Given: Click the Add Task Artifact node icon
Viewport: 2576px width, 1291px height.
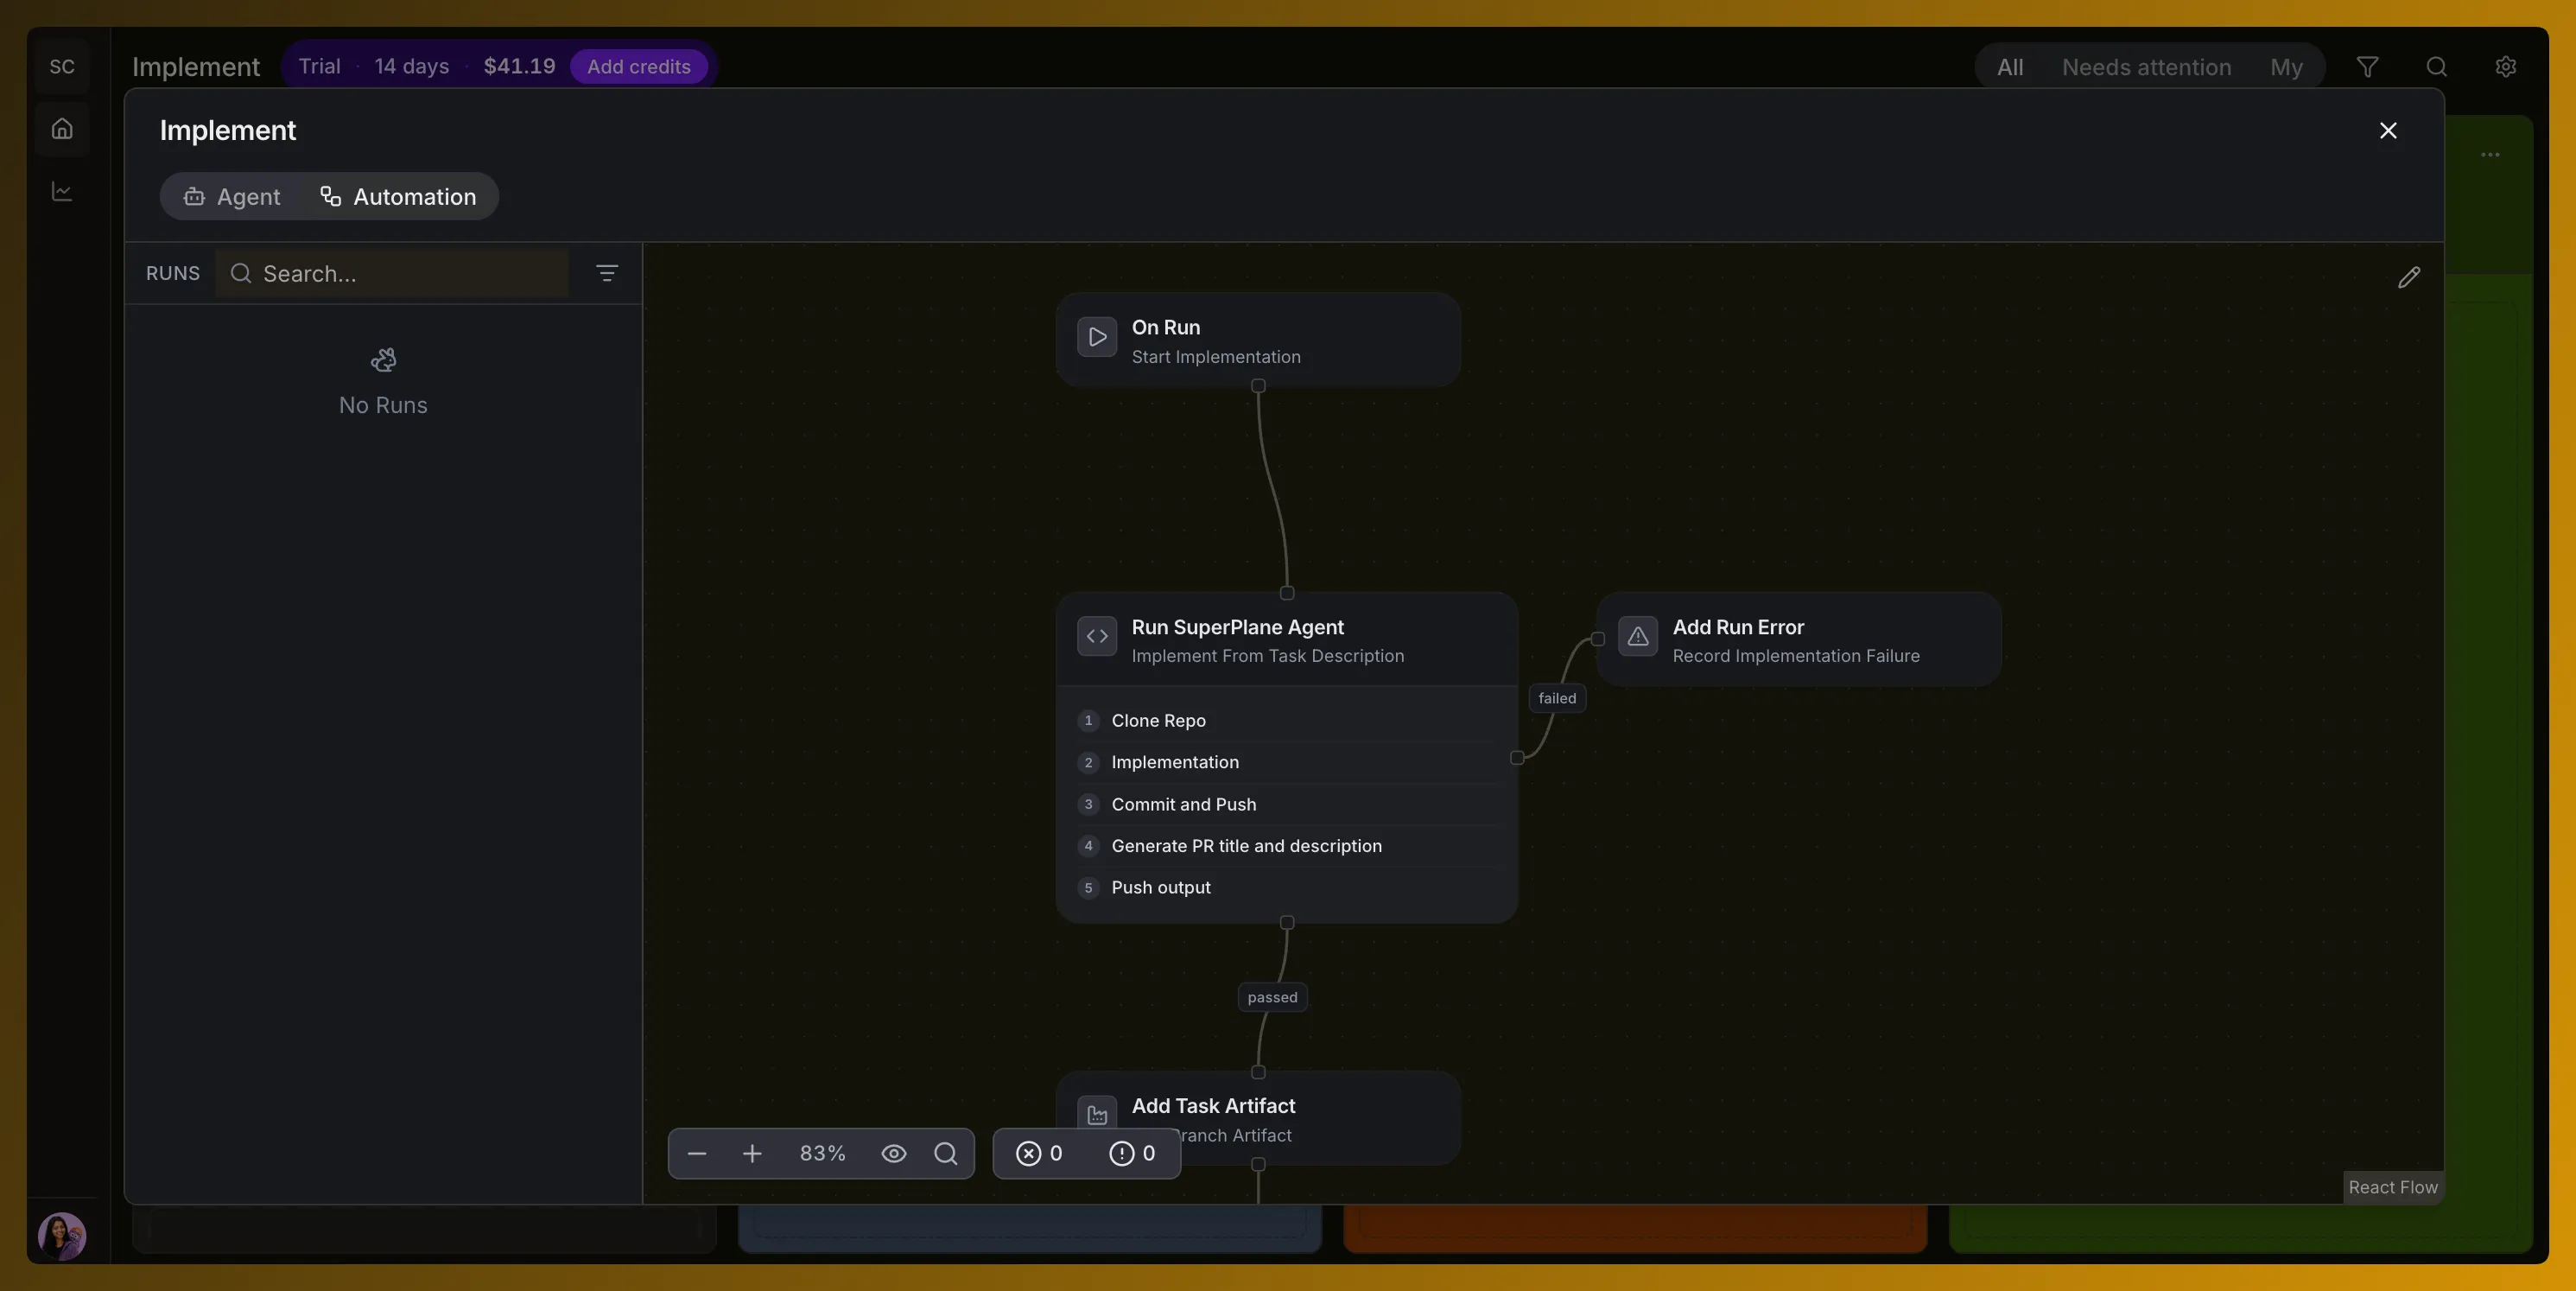Looking at the screenshot, I should tap(1097, 1114).
